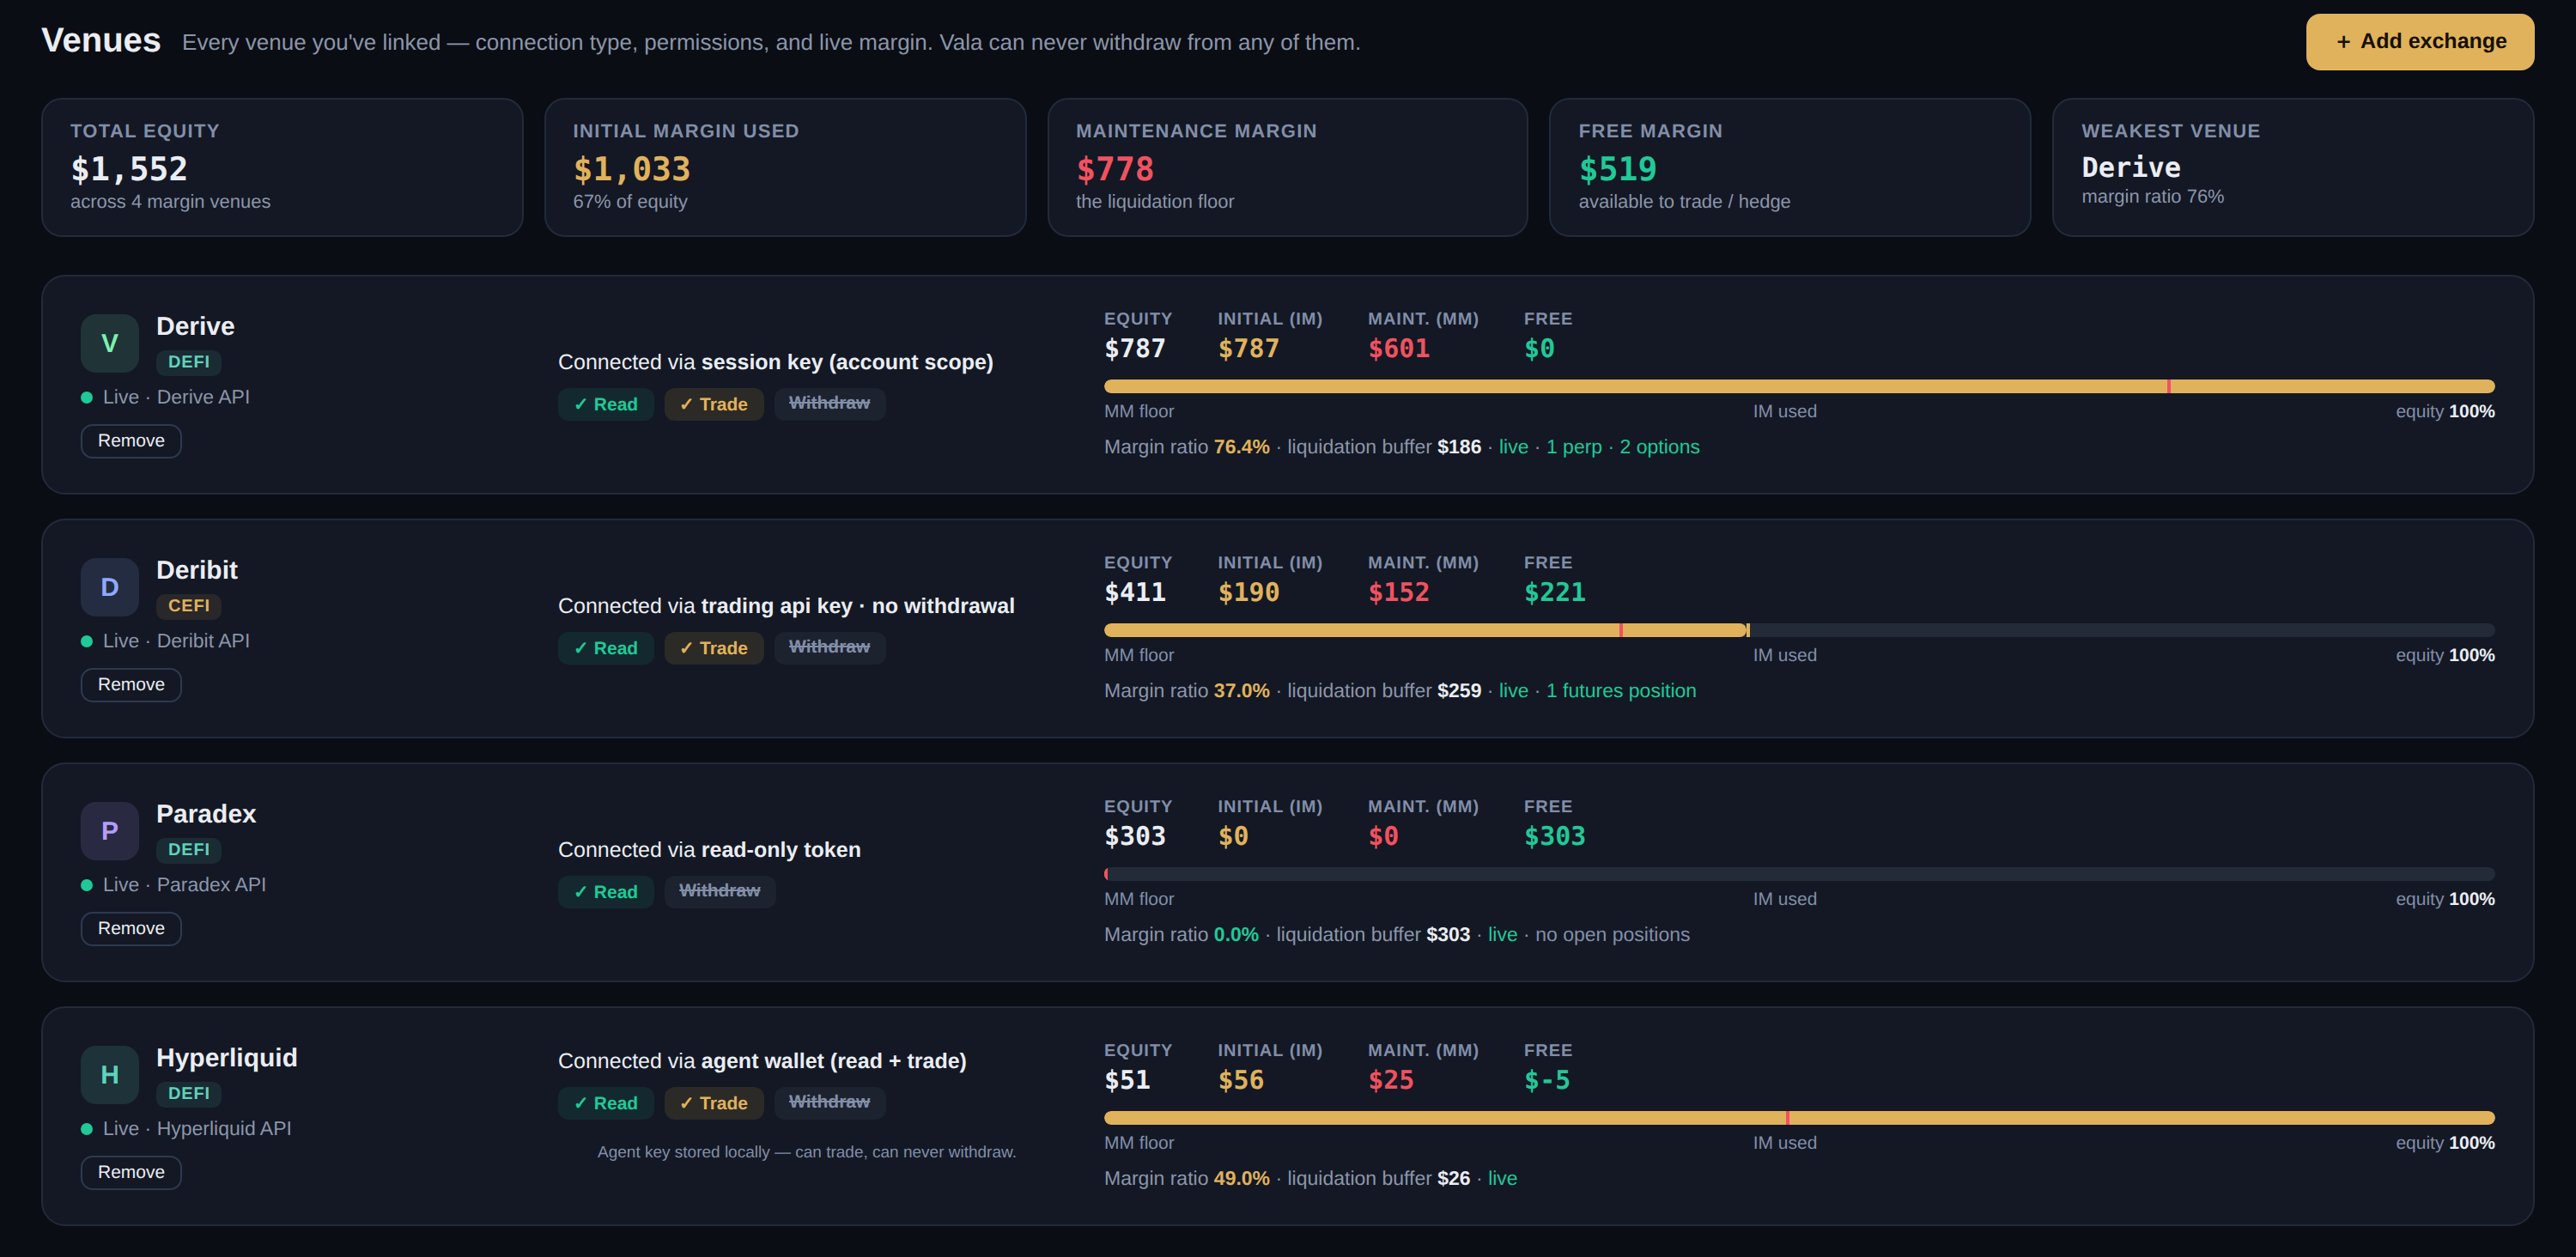Open the Maintenance Margin summary card
Screen dimensions: 2576x1257
(x=1288, y=167)
